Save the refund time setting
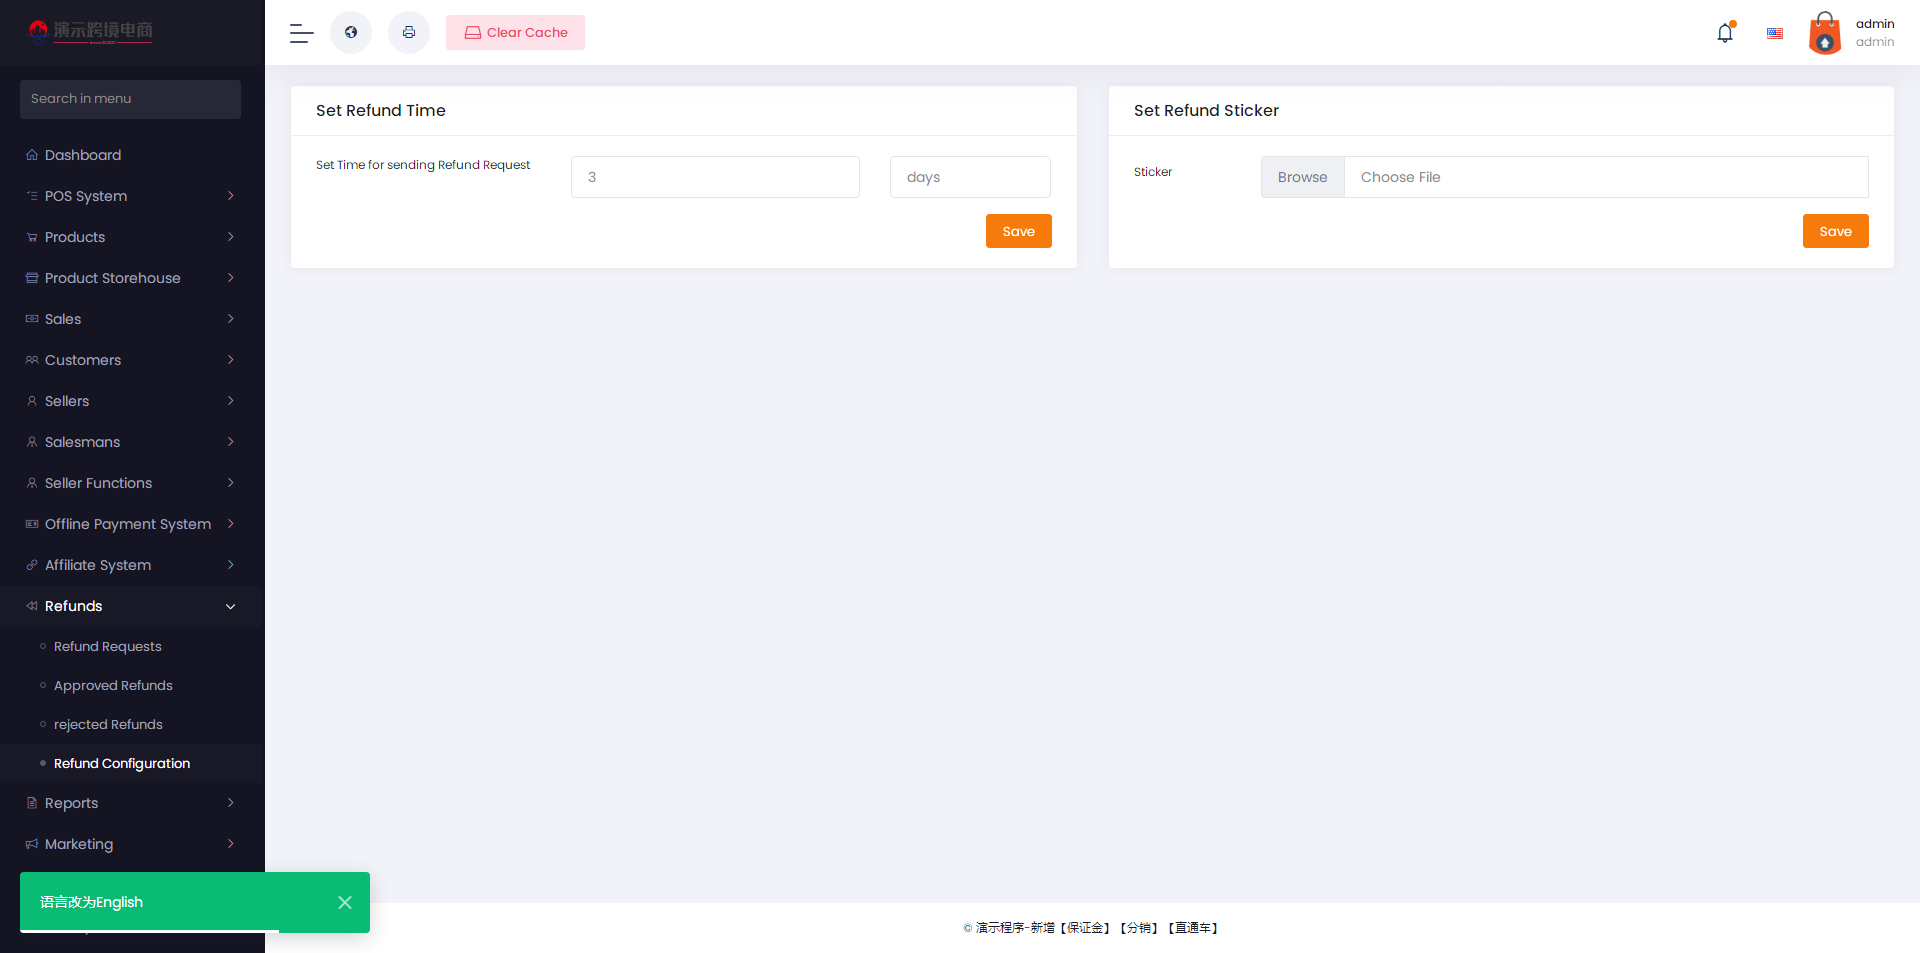This screenshot has height=953, width=1920. coord(1019,231)
